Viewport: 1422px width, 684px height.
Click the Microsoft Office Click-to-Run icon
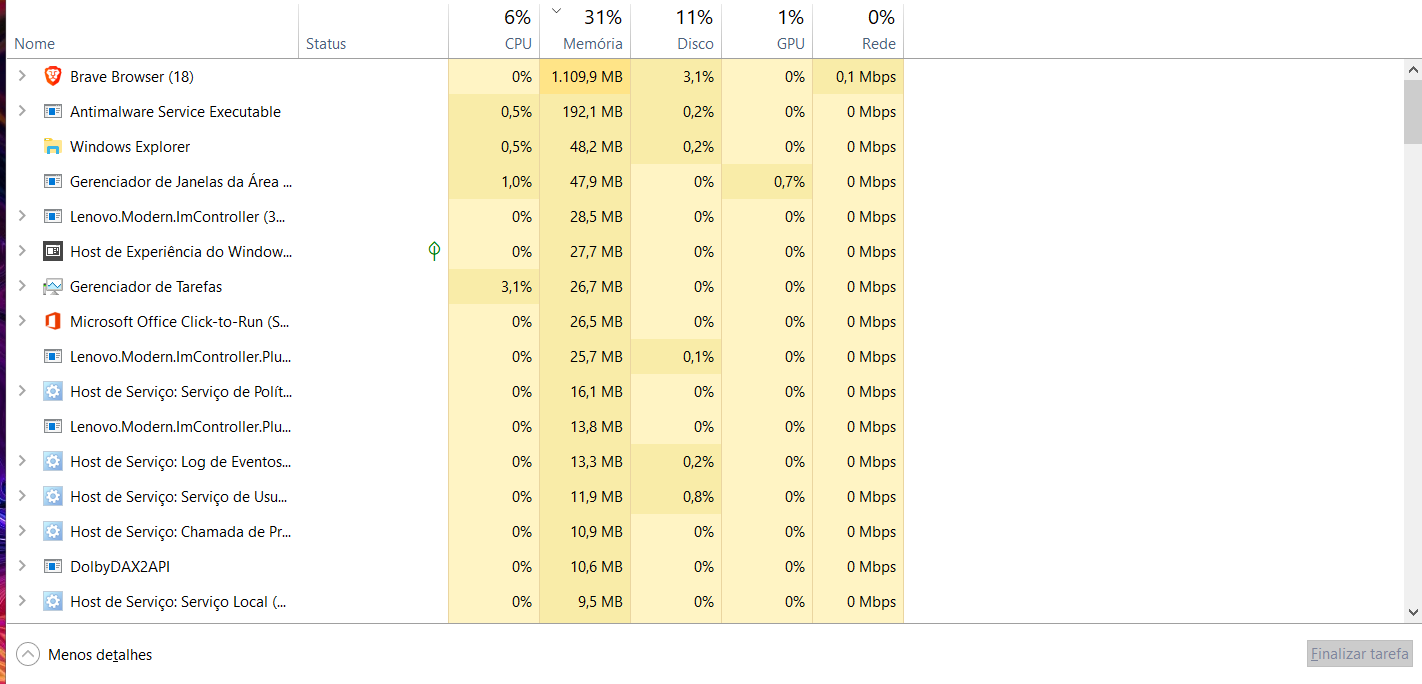pos(53,321)
